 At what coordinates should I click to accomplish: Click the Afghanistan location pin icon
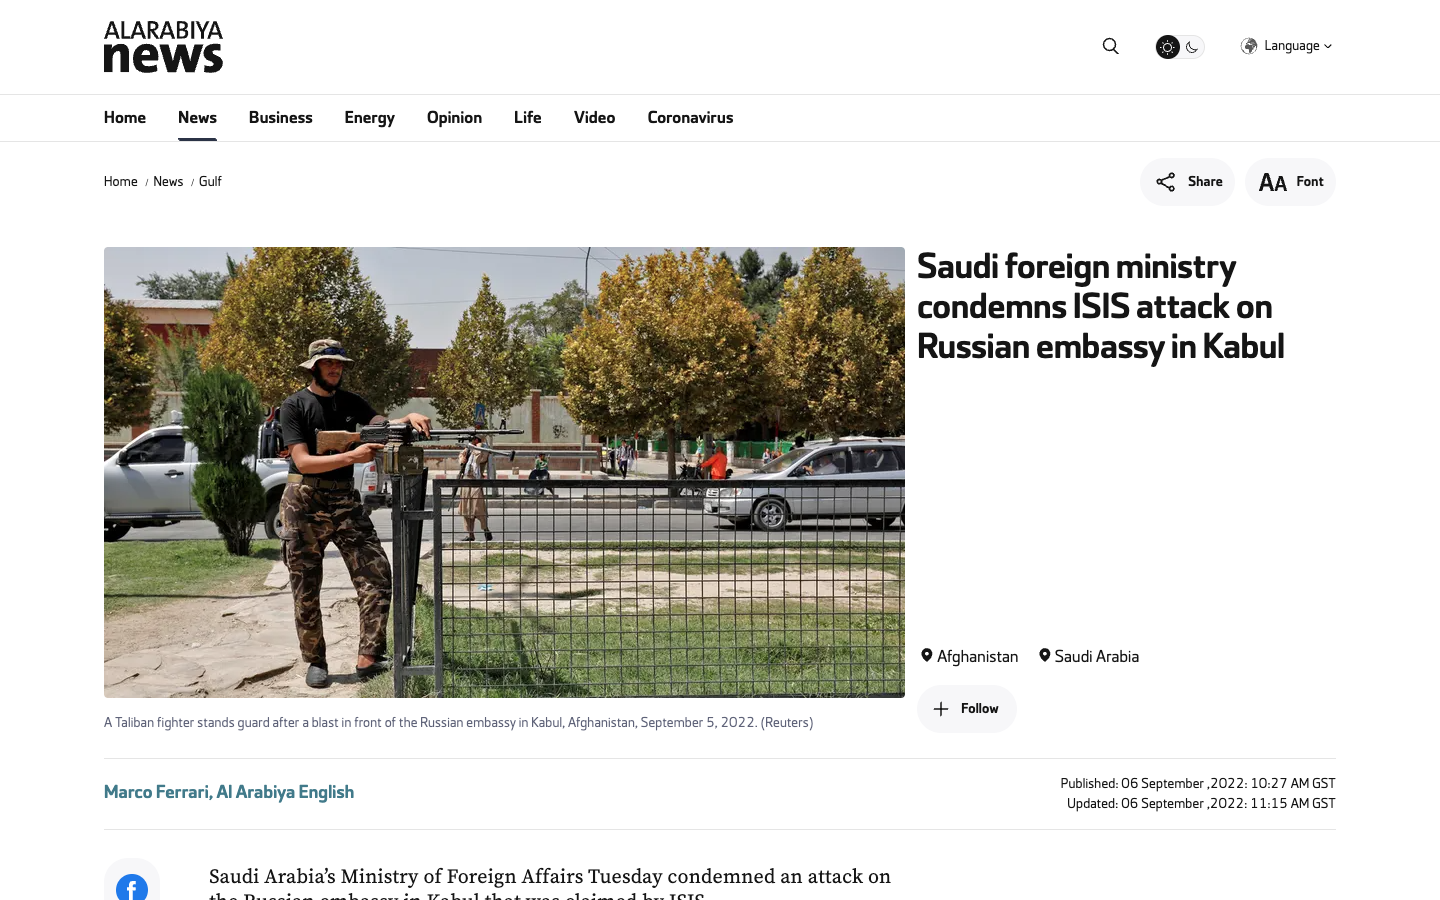pyautogui.click(x=927, y=656)
